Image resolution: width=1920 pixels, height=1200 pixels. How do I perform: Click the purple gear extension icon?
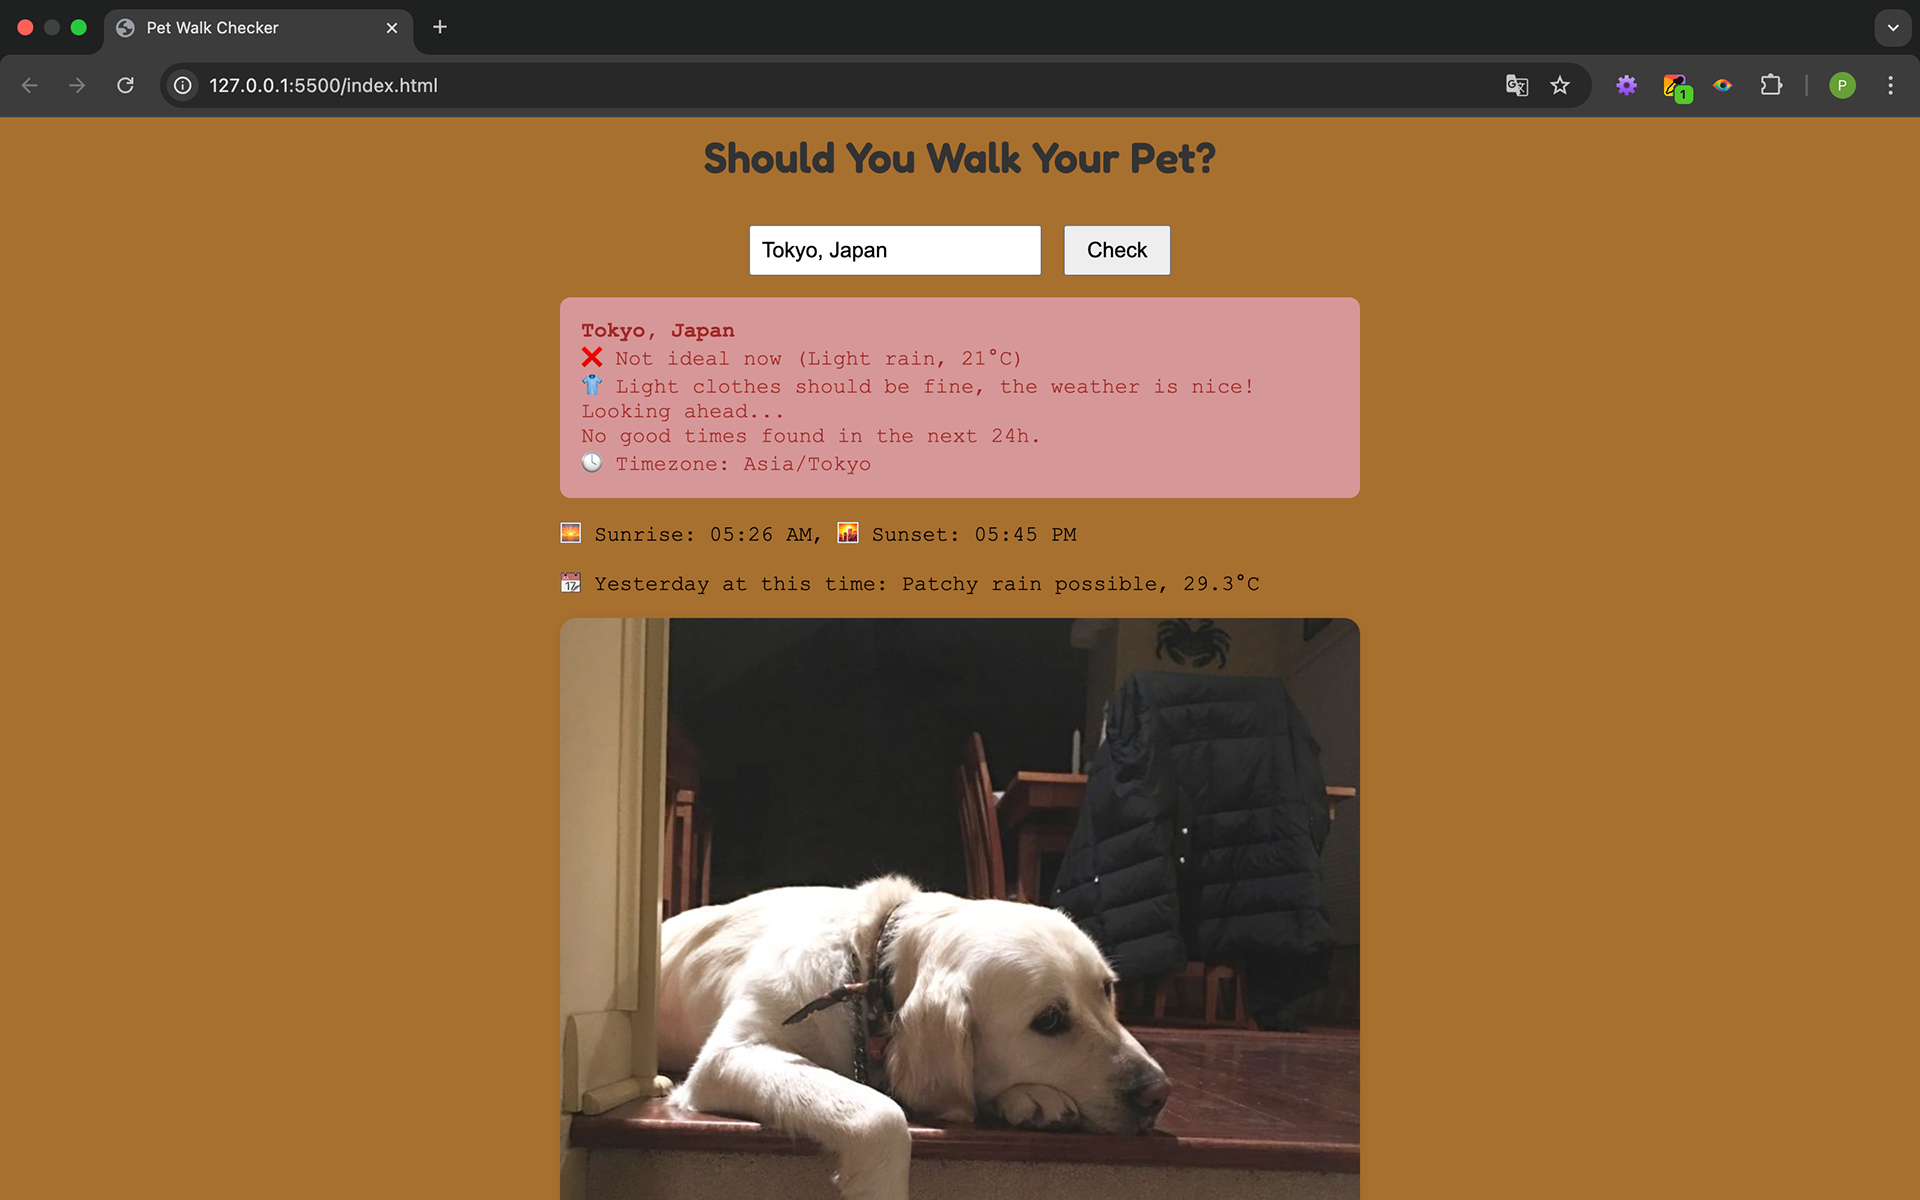click(x=1626, y=86)
